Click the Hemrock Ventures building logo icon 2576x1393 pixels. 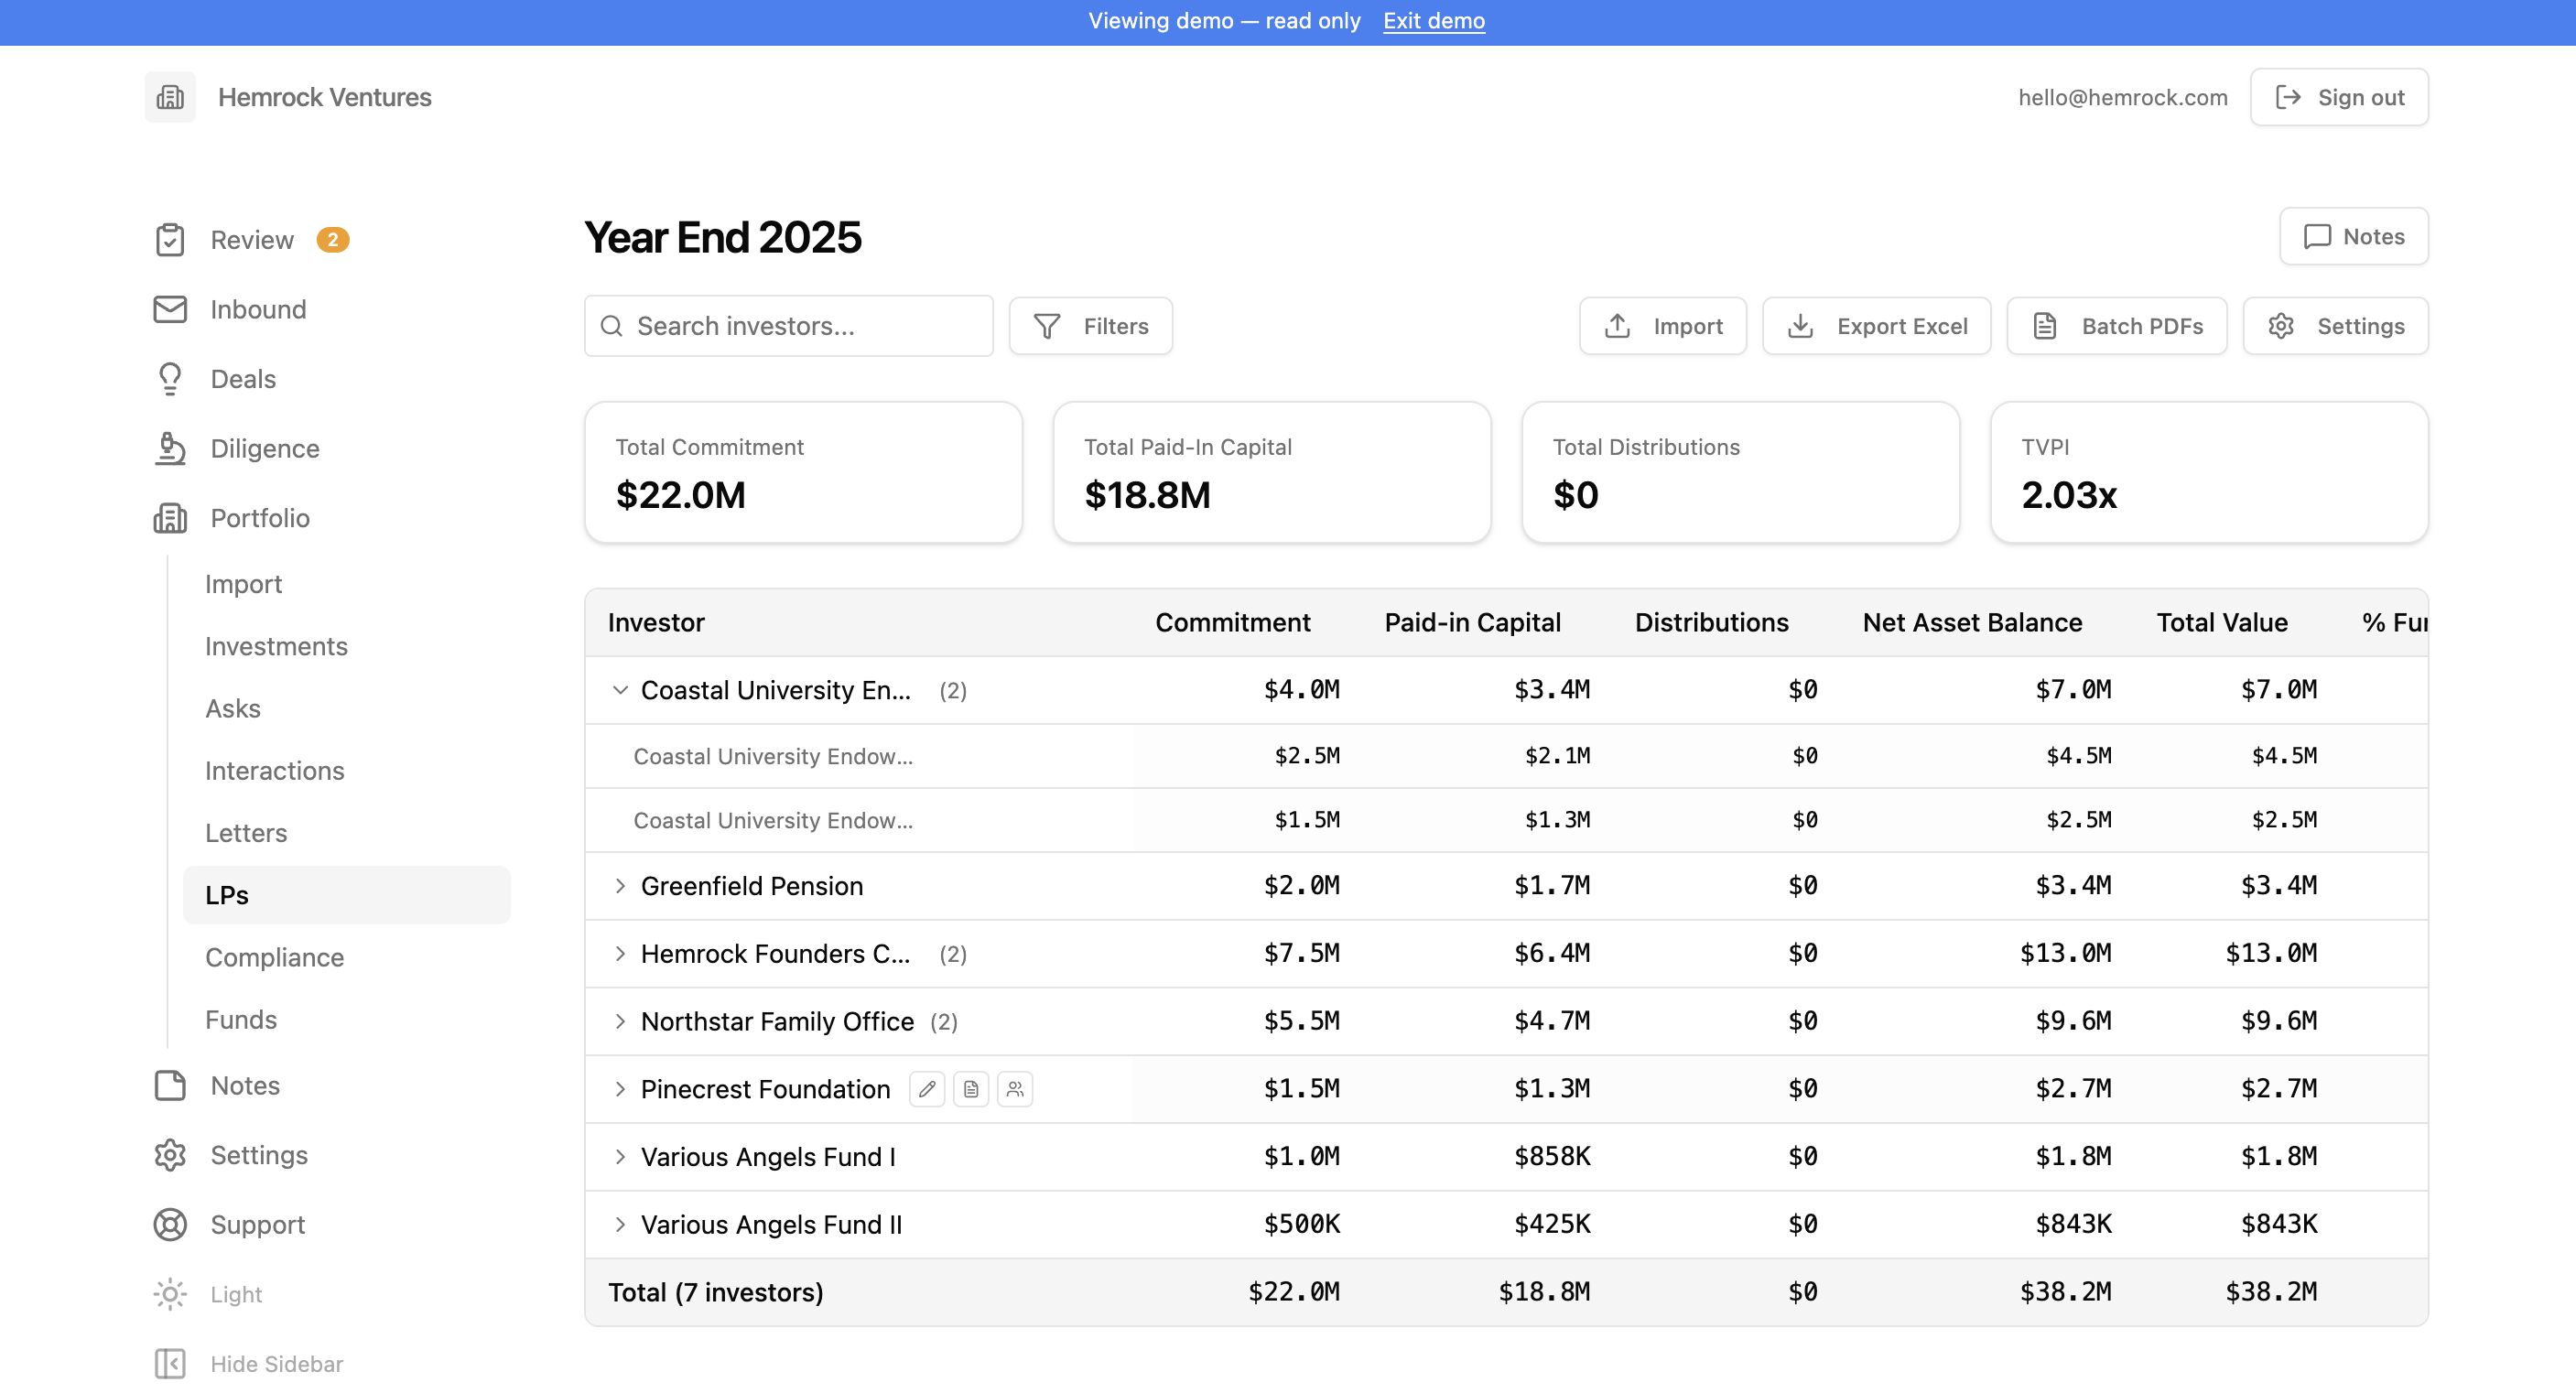170,97
